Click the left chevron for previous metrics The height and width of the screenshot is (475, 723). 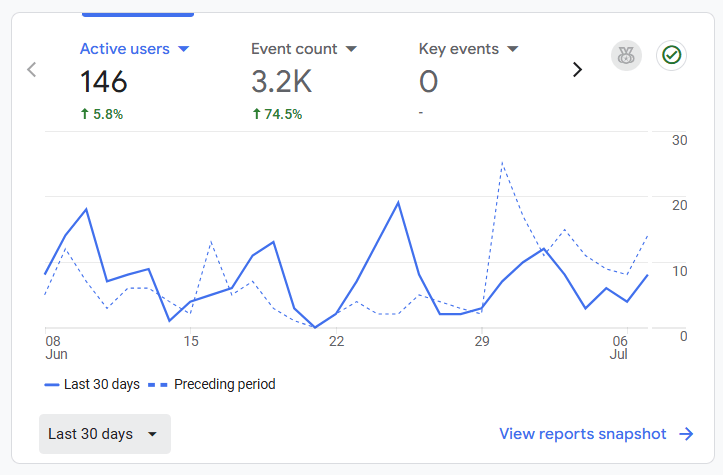coord(32,70)
